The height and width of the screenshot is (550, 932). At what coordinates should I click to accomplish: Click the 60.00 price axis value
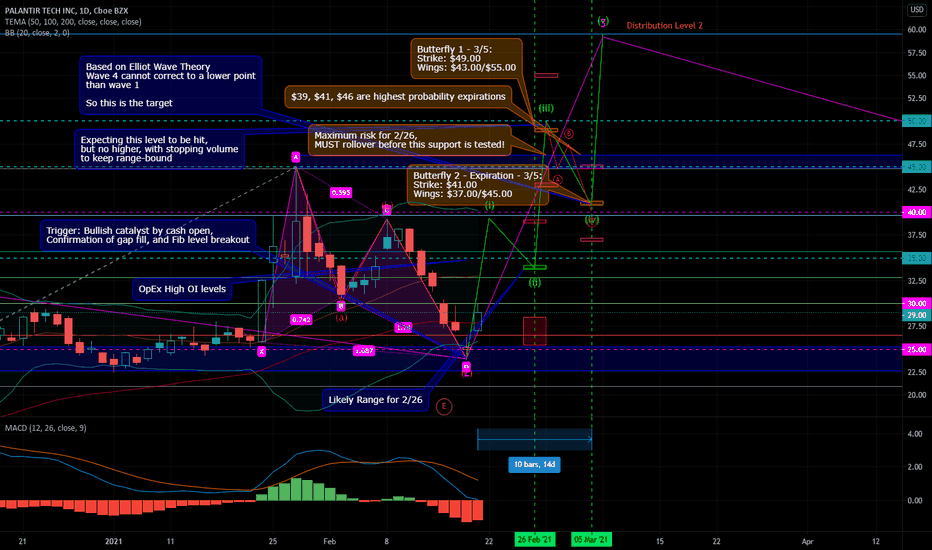[x=917, y=30]
